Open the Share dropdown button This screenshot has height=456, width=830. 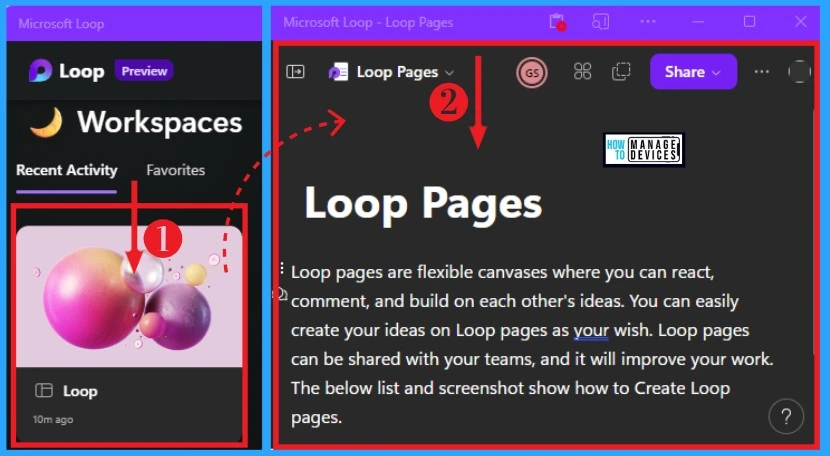[x=693, y=71]
